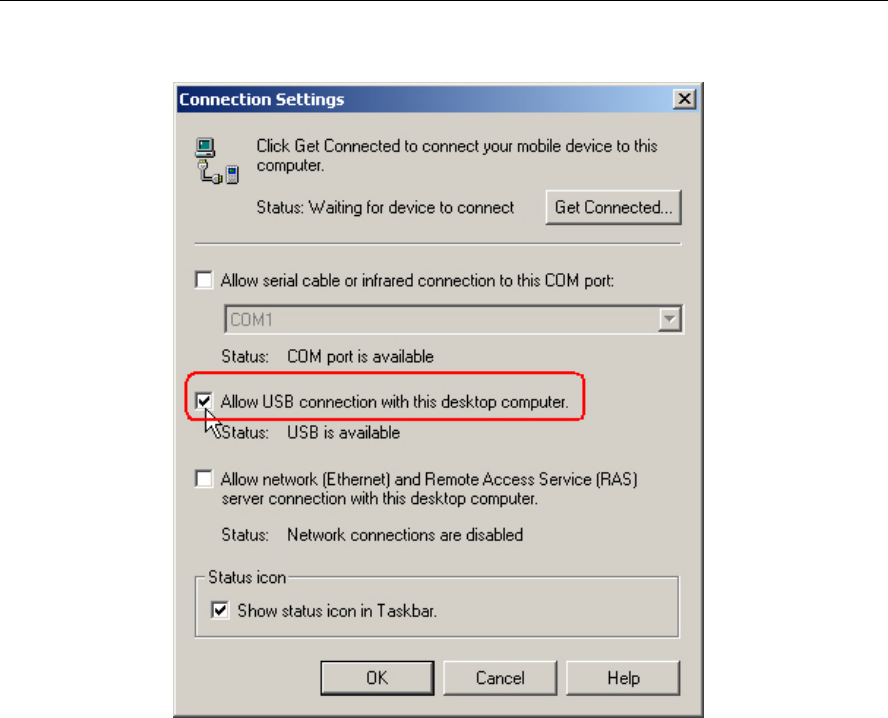Viewport: 888px width, 718px height.
Task: Click the computer-to-device connection icon
Action: click(x=217, y=161)
